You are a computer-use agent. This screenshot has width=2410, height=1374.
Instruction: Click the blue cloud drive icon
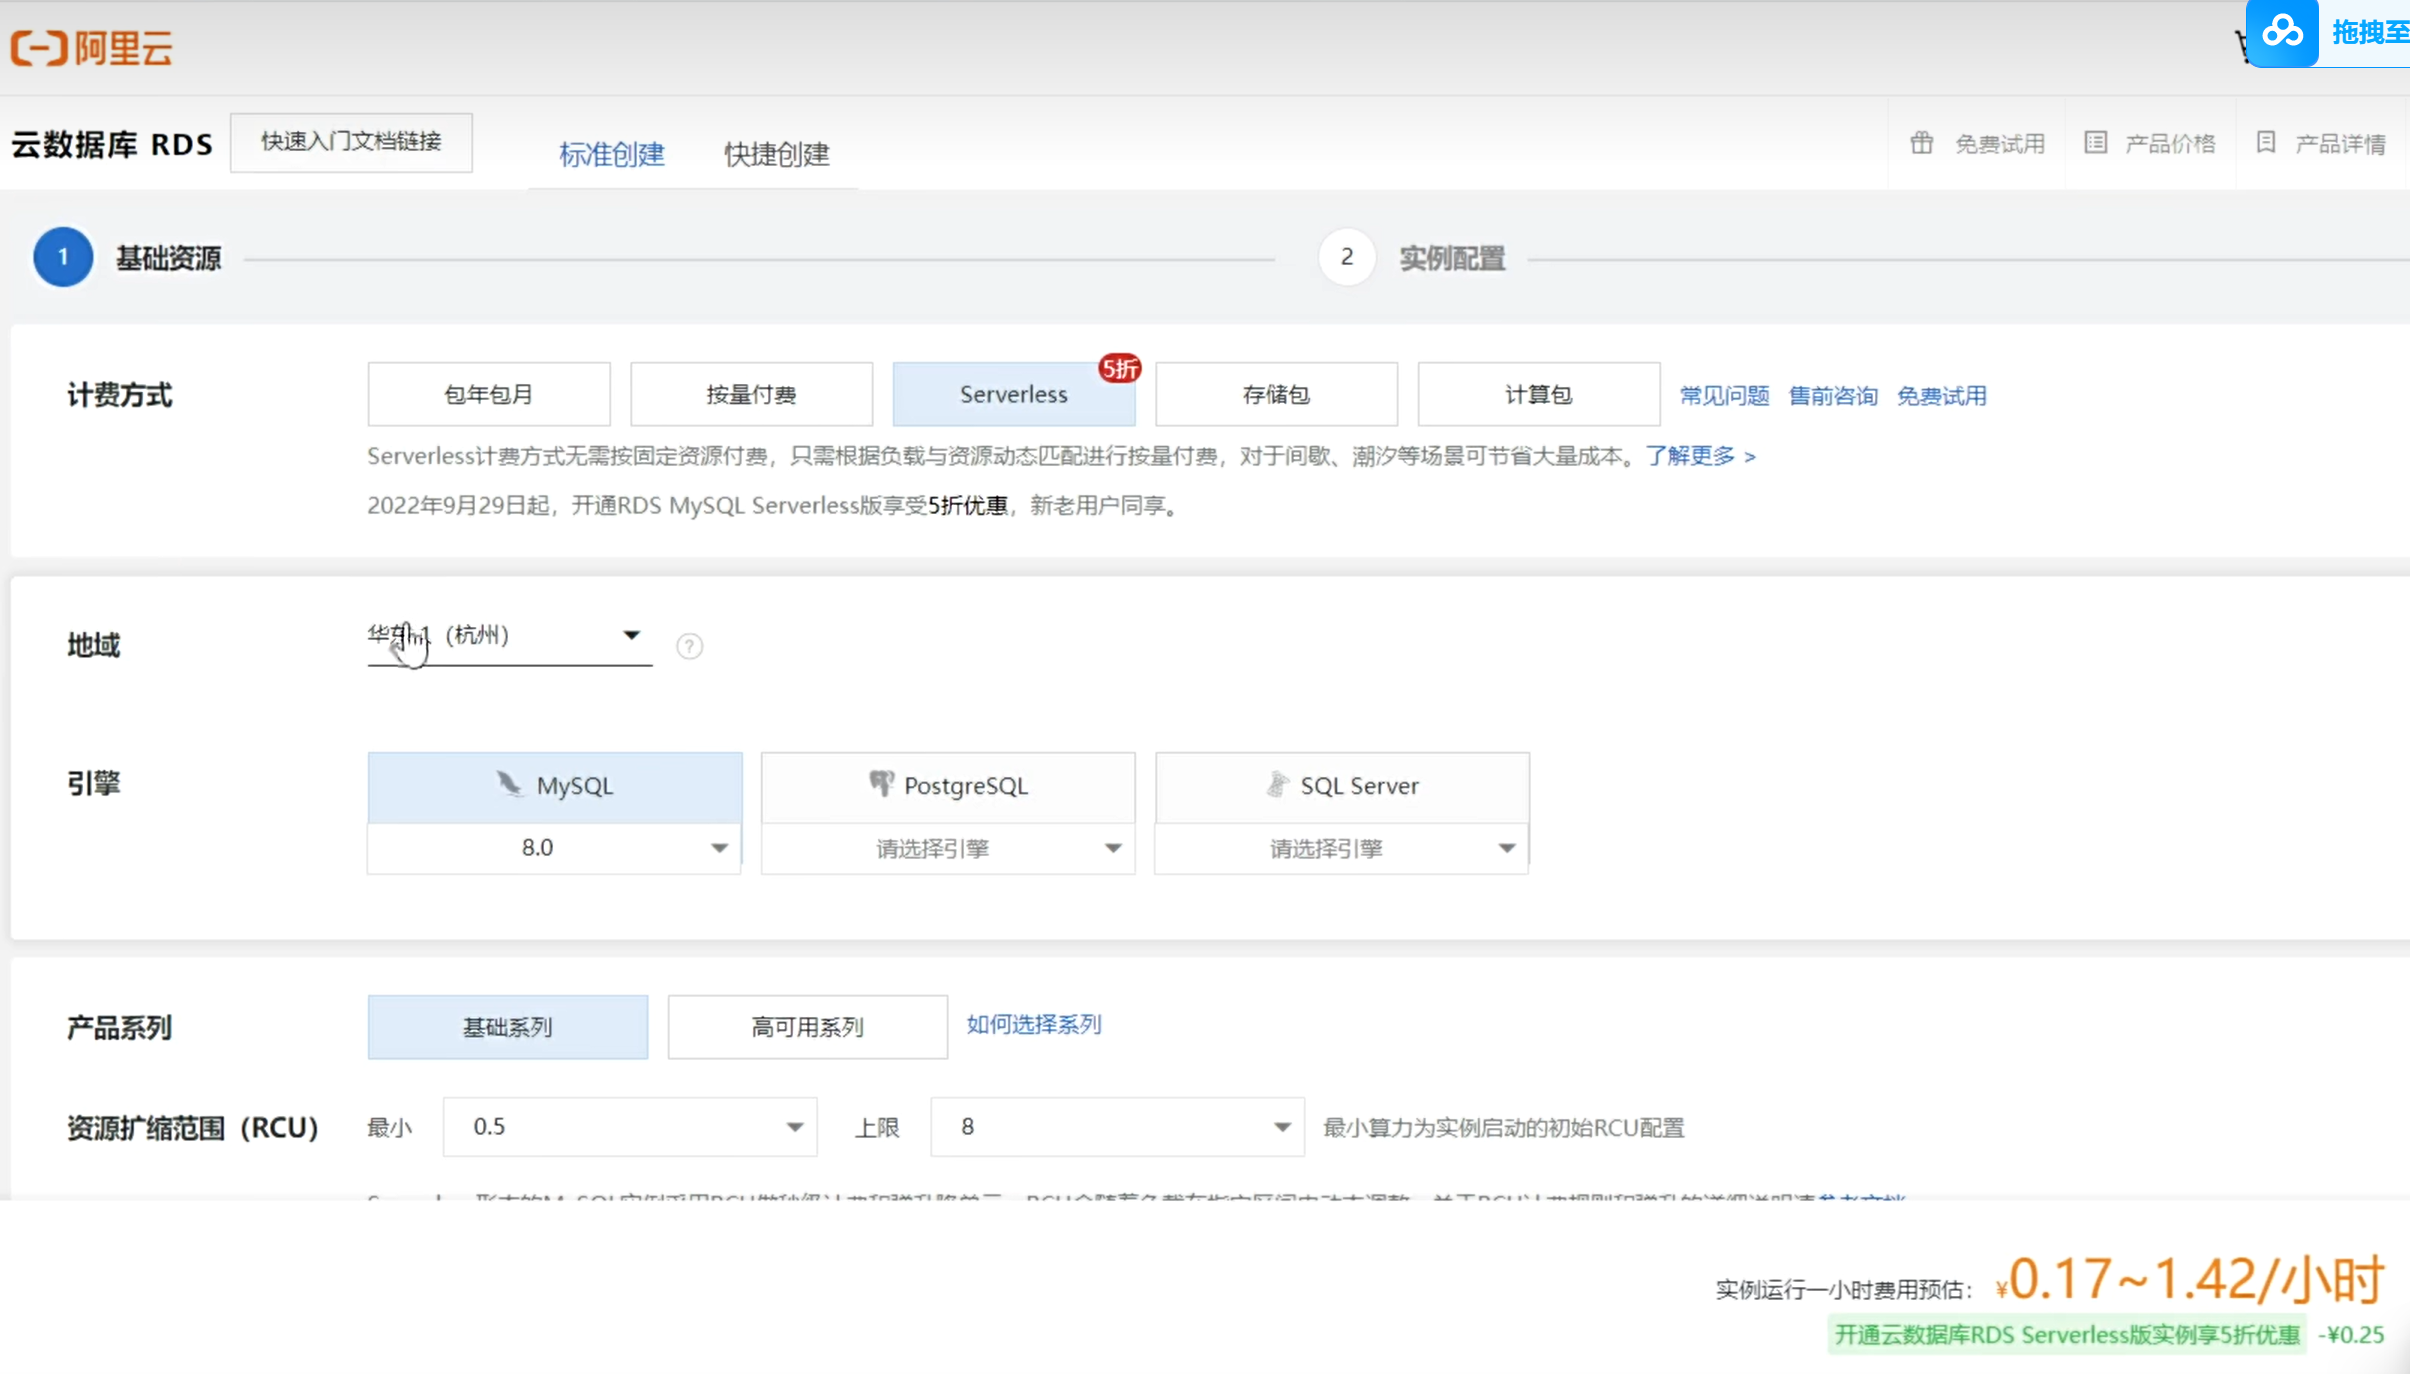(2282, 32)
